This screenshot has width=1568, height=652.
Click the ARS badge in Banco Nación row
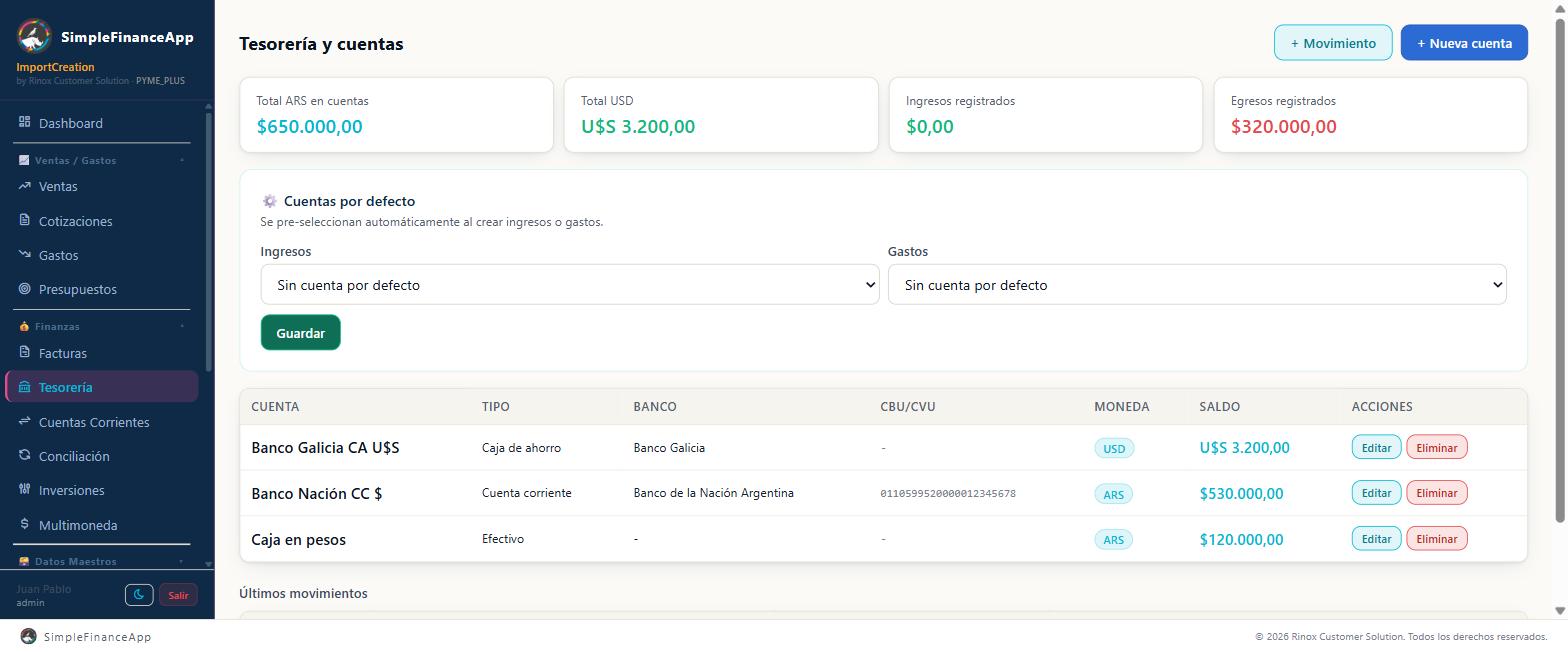tap(1114, 494)
